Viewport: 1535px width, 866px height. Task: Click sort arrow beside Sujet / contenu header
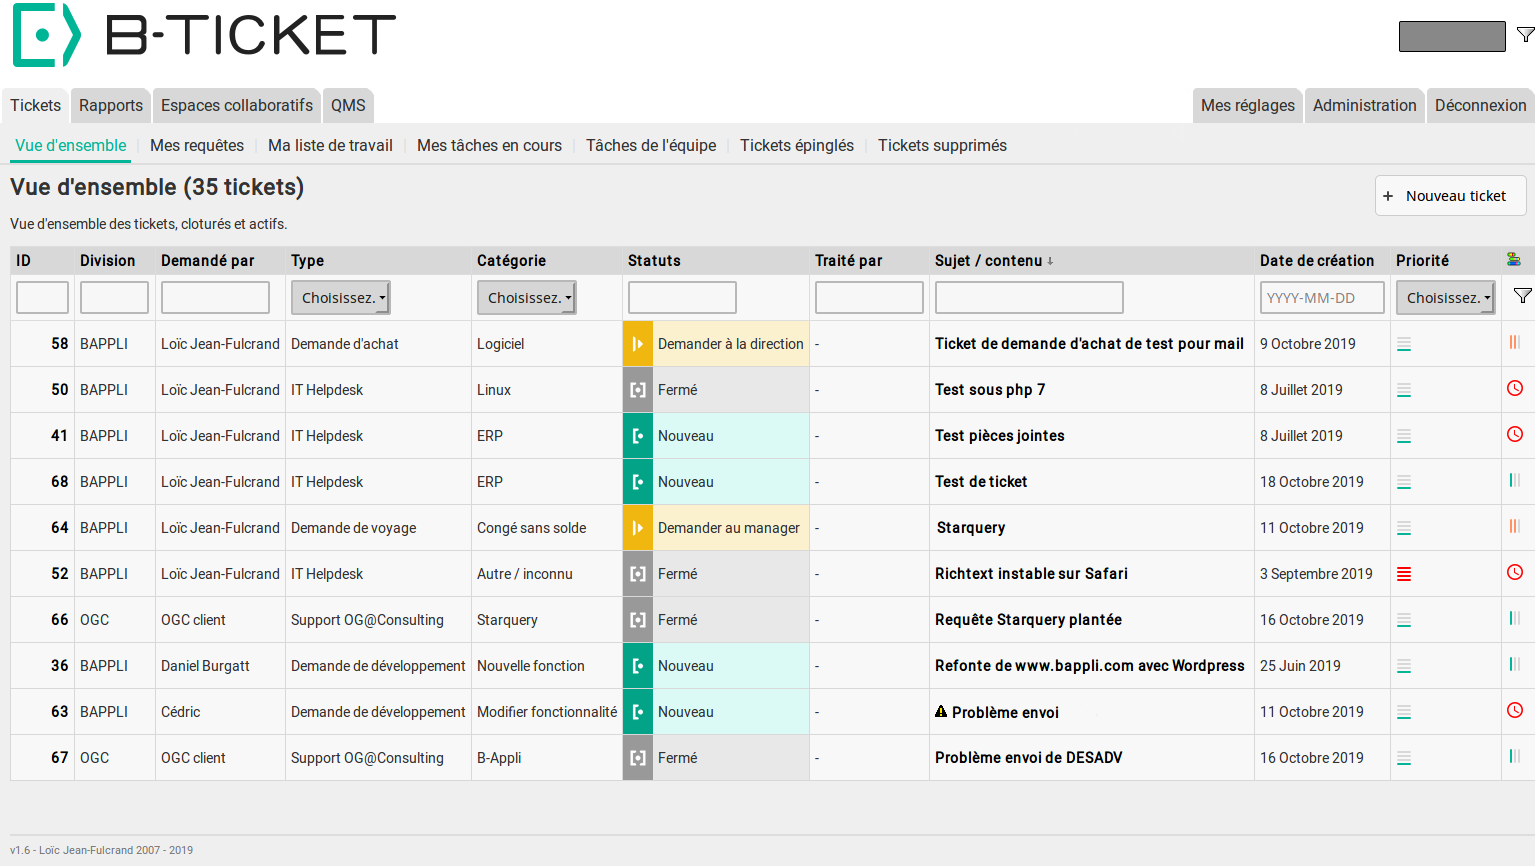point(1050,261)
